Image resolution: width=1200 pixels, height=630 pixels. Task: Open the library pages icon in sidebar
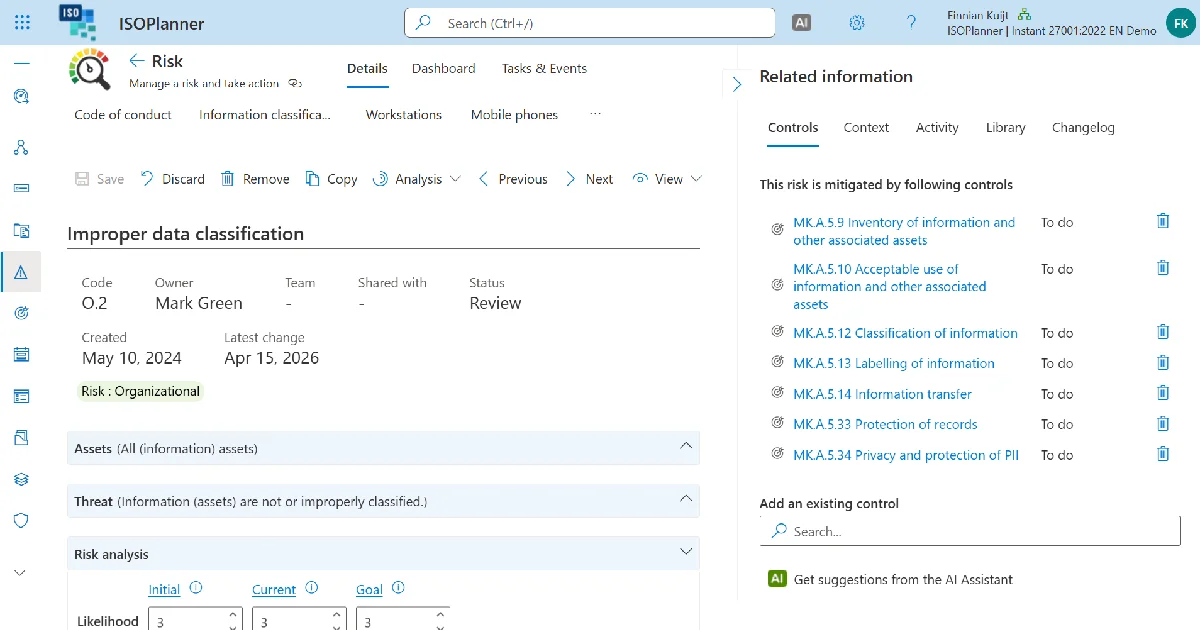[x=22, y=437]
